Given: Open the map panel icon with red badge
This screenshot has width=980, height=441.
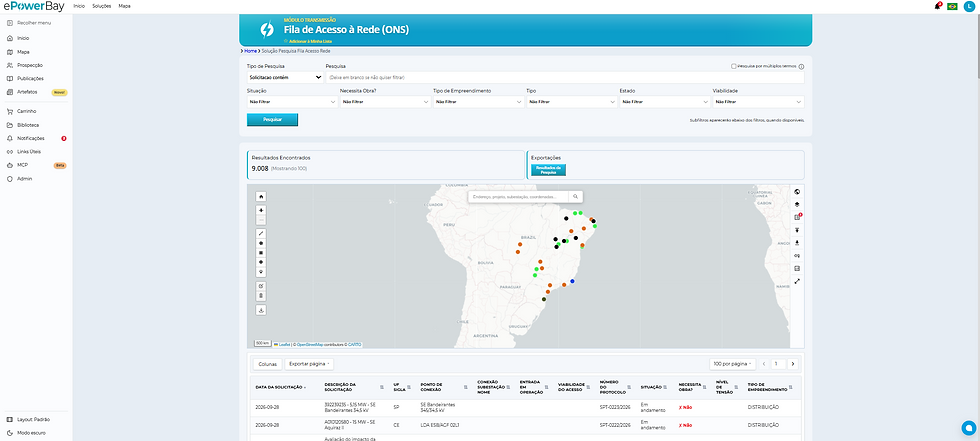Looking at the screenshot, I should pos(798,217).
